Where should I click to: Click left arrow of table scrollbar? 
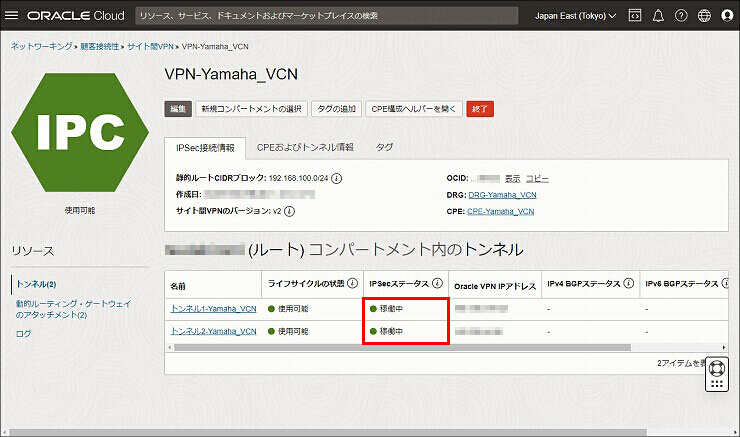click(169, 347)
